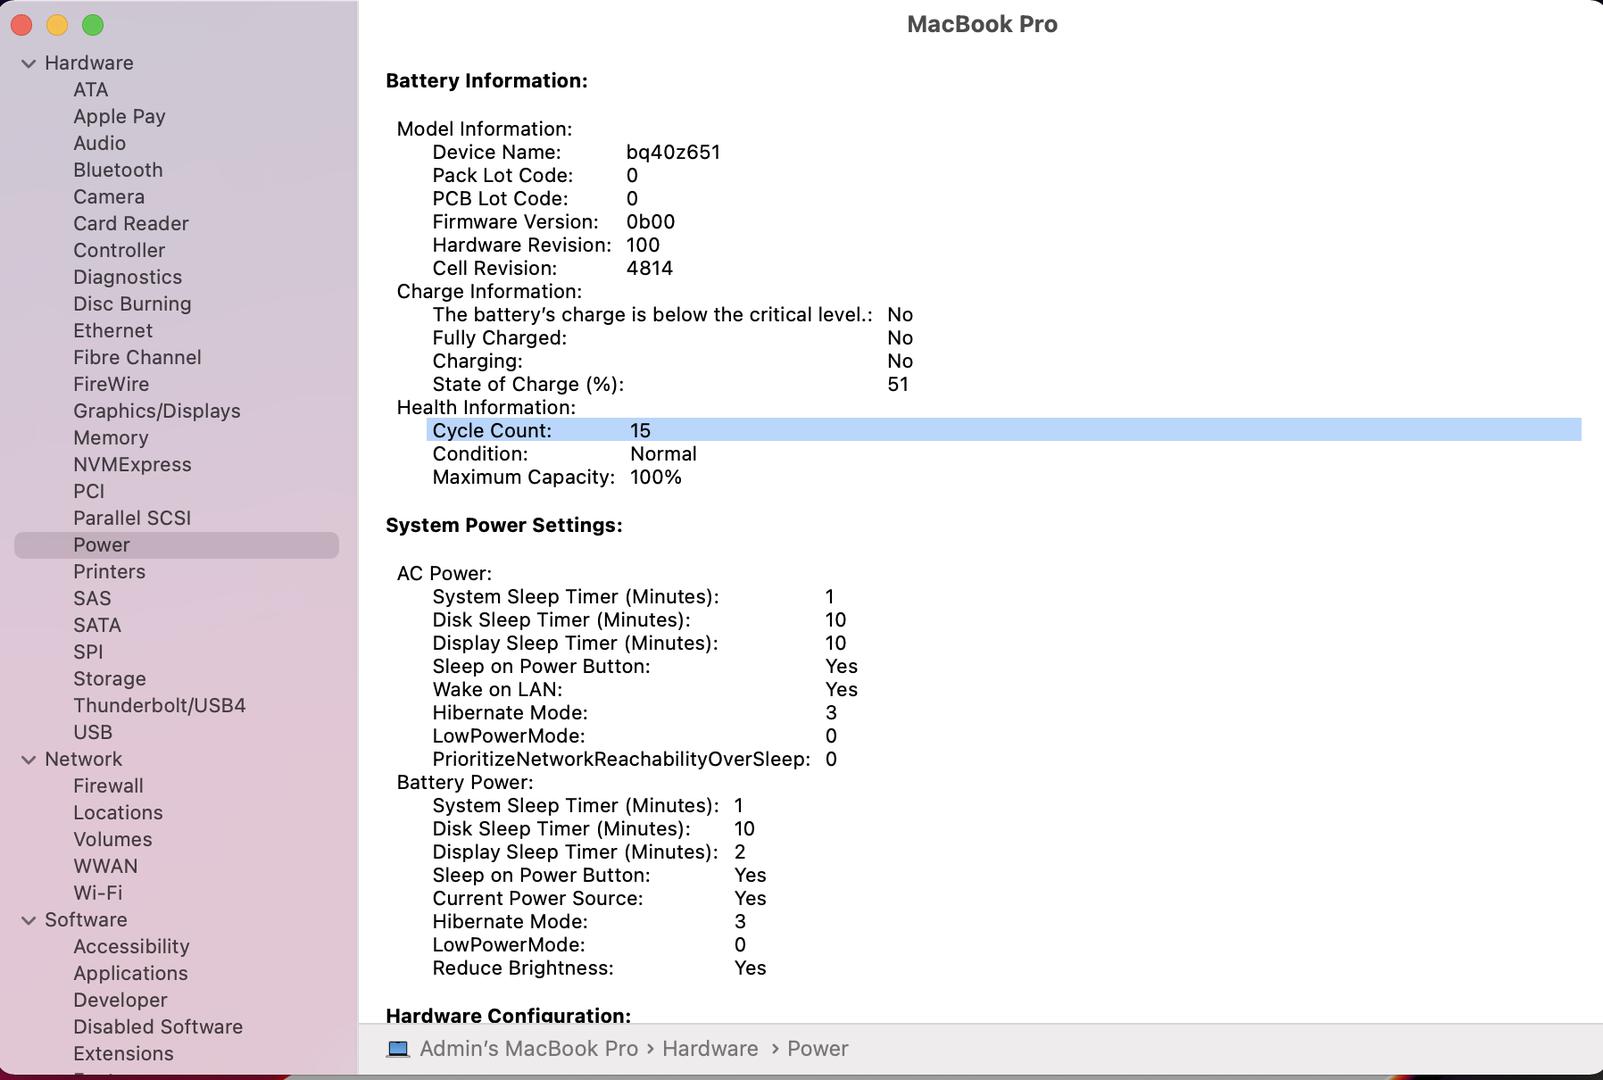Click PrioritizeNetworkReachabilityOverSleep line

pos(635,759)
